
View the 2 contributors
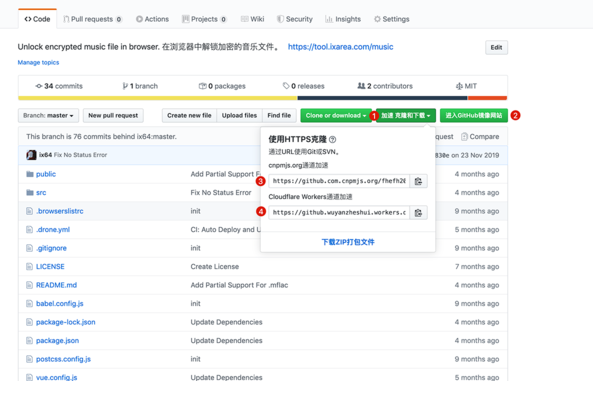[385, 86]
